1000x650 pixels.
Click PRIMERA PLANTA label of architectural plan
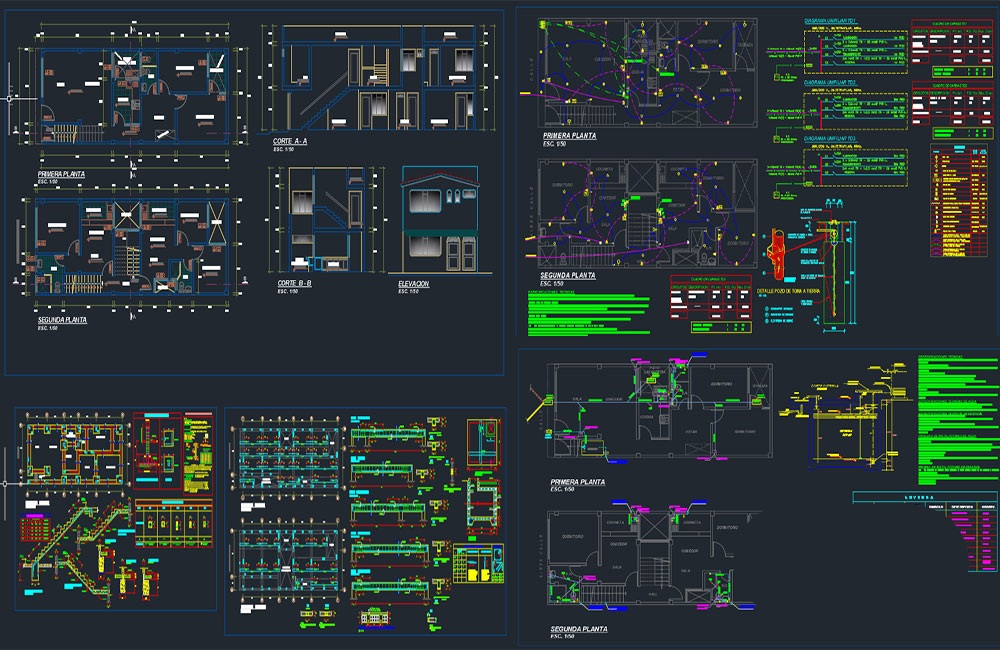point(61,174)
